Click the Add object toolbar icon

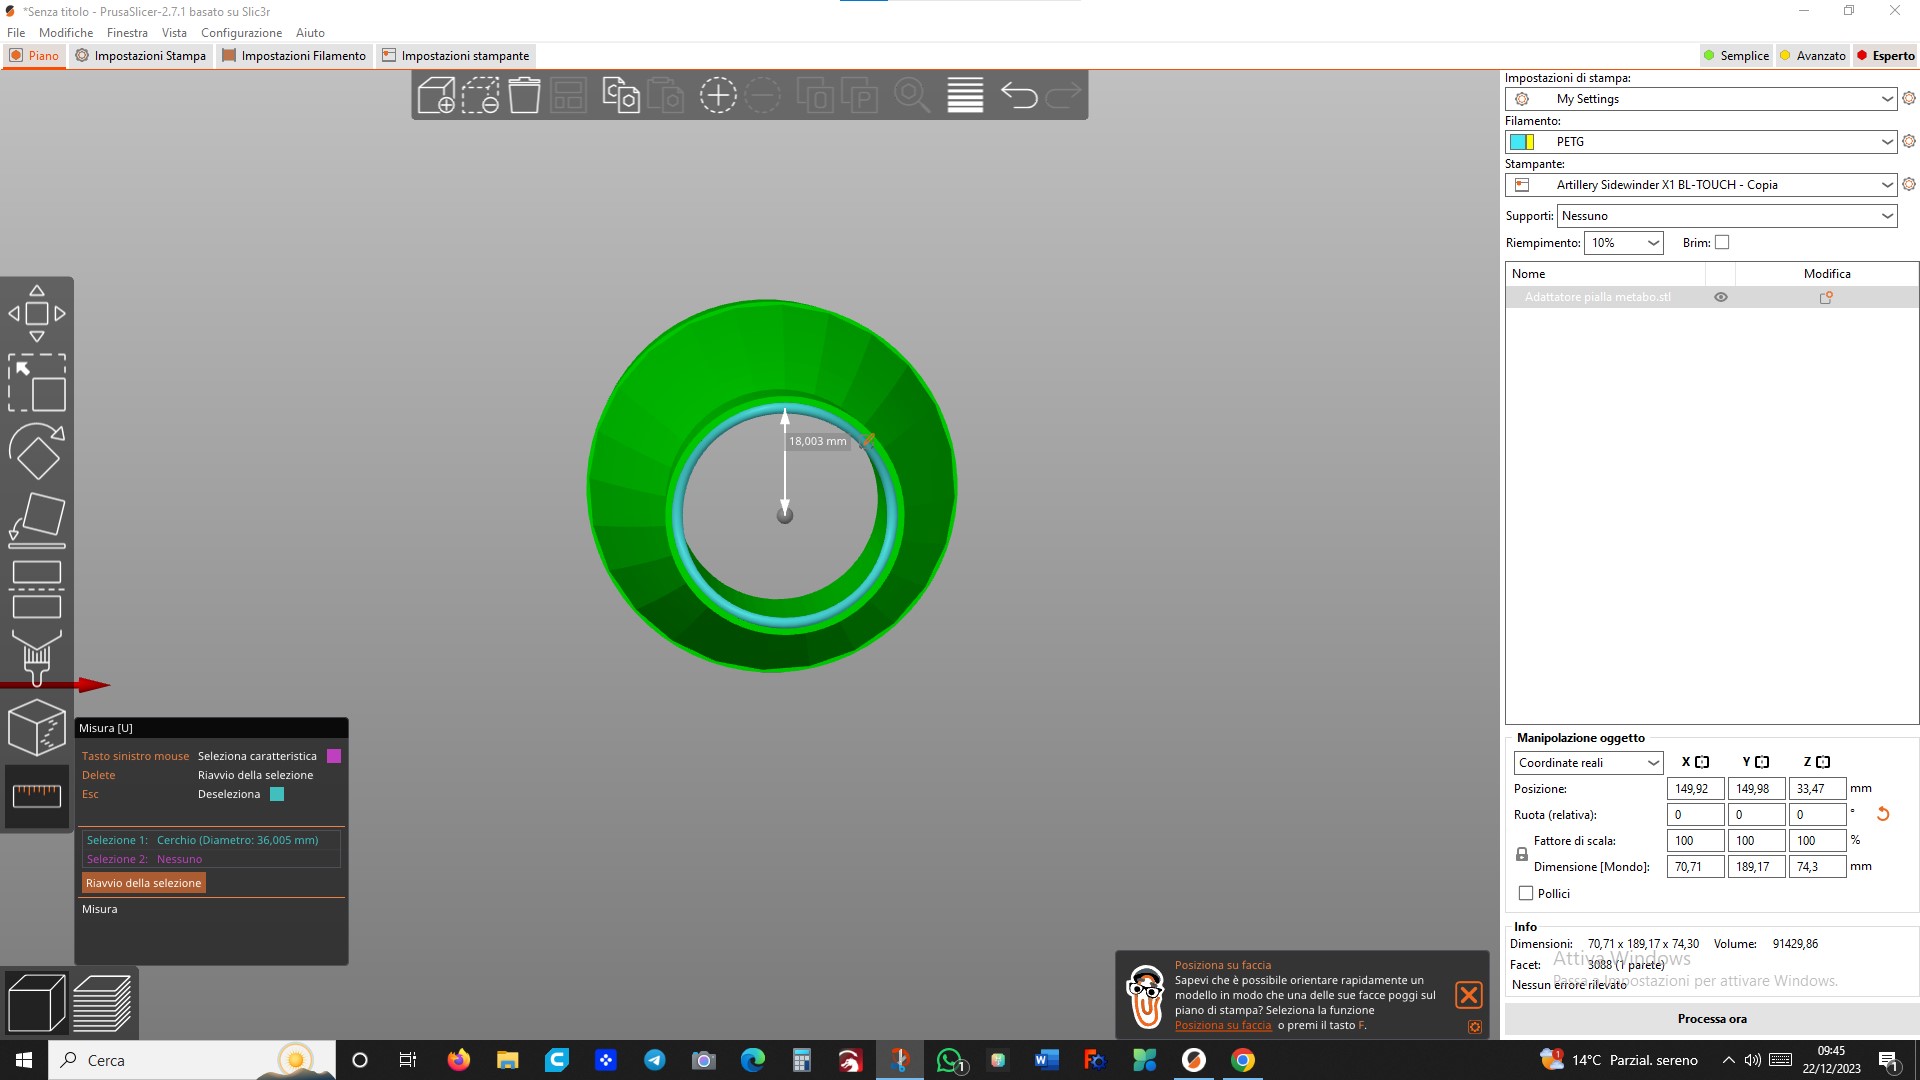pos(436,95)
